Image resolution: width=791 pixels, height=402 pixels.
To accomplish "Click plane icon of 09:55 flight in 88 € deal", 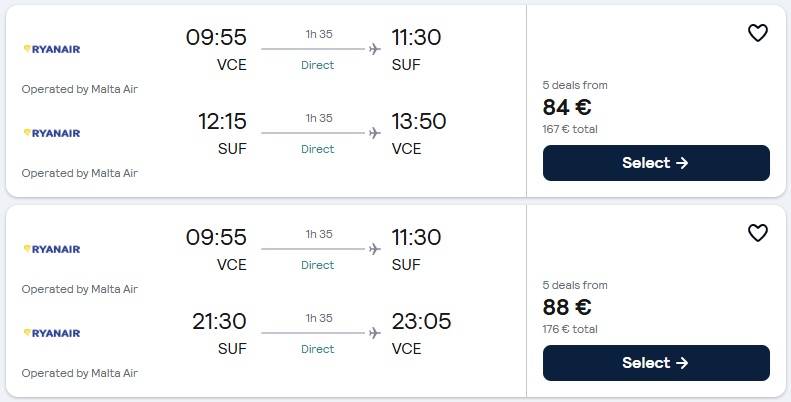I will 375,249.
